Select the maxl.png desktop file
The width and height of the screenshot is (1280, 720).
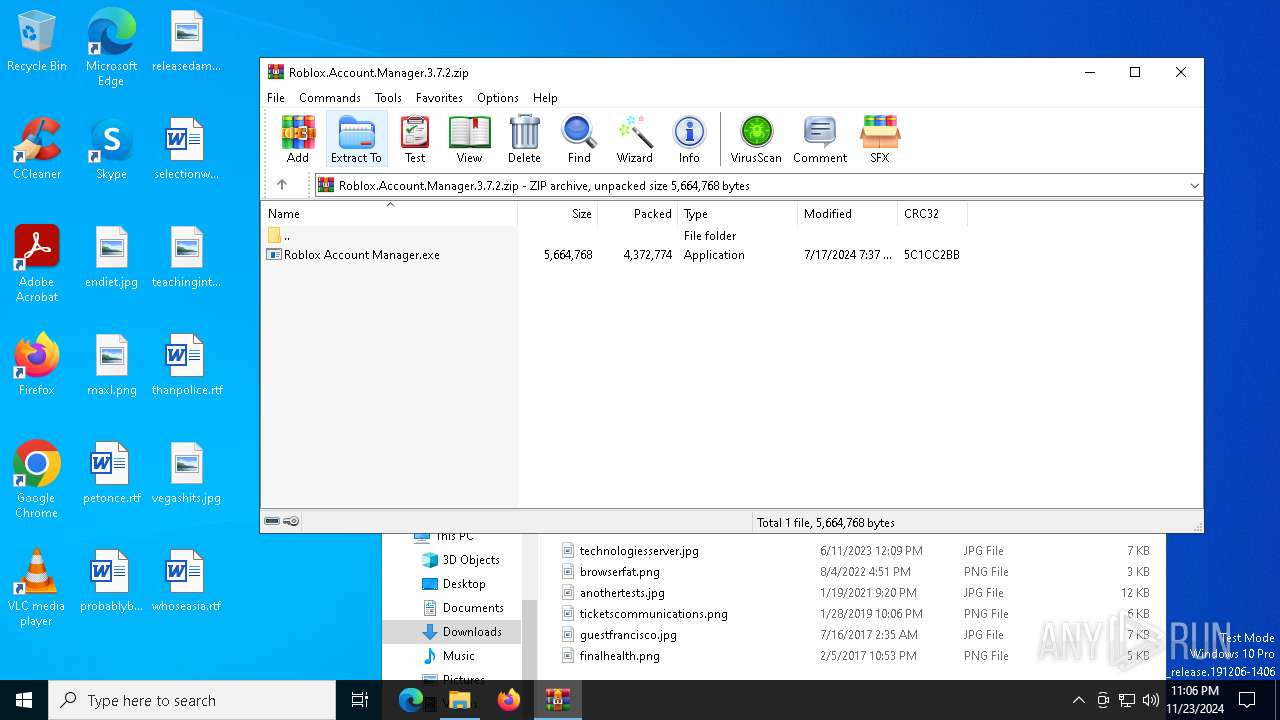tap(111, 366)
